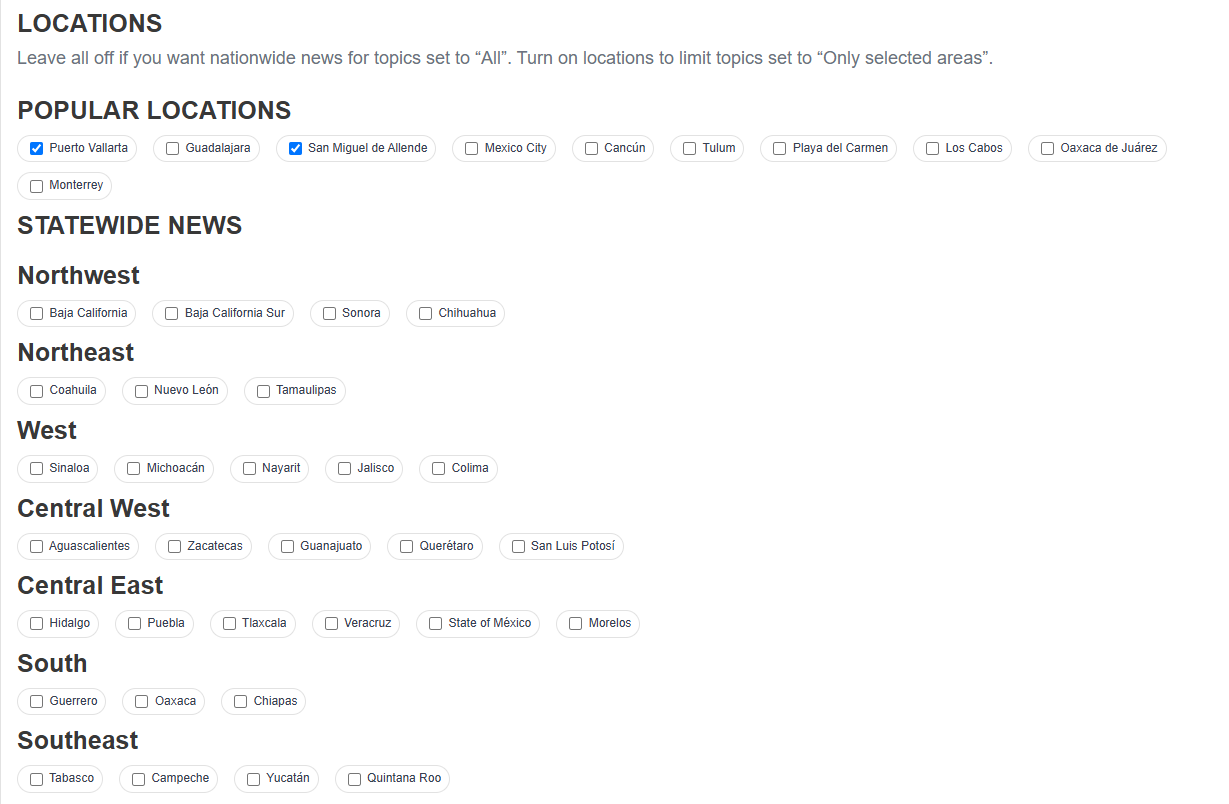The height and width of the screenshot is (804, 1229).
Task: Check San Luis Potosí checkbox
Action: 519,547
